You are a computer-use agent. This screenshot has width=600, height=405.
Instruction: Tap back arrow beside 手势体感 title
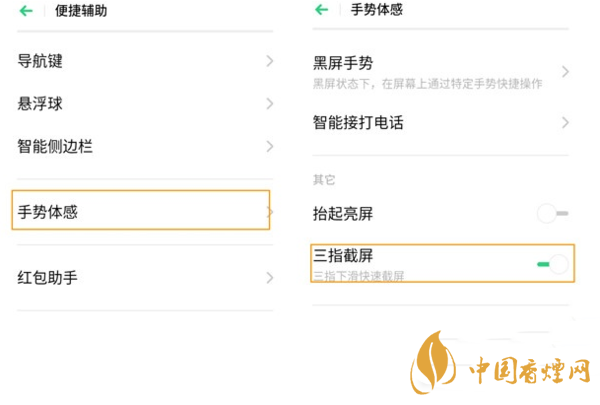tap(321, 11)
